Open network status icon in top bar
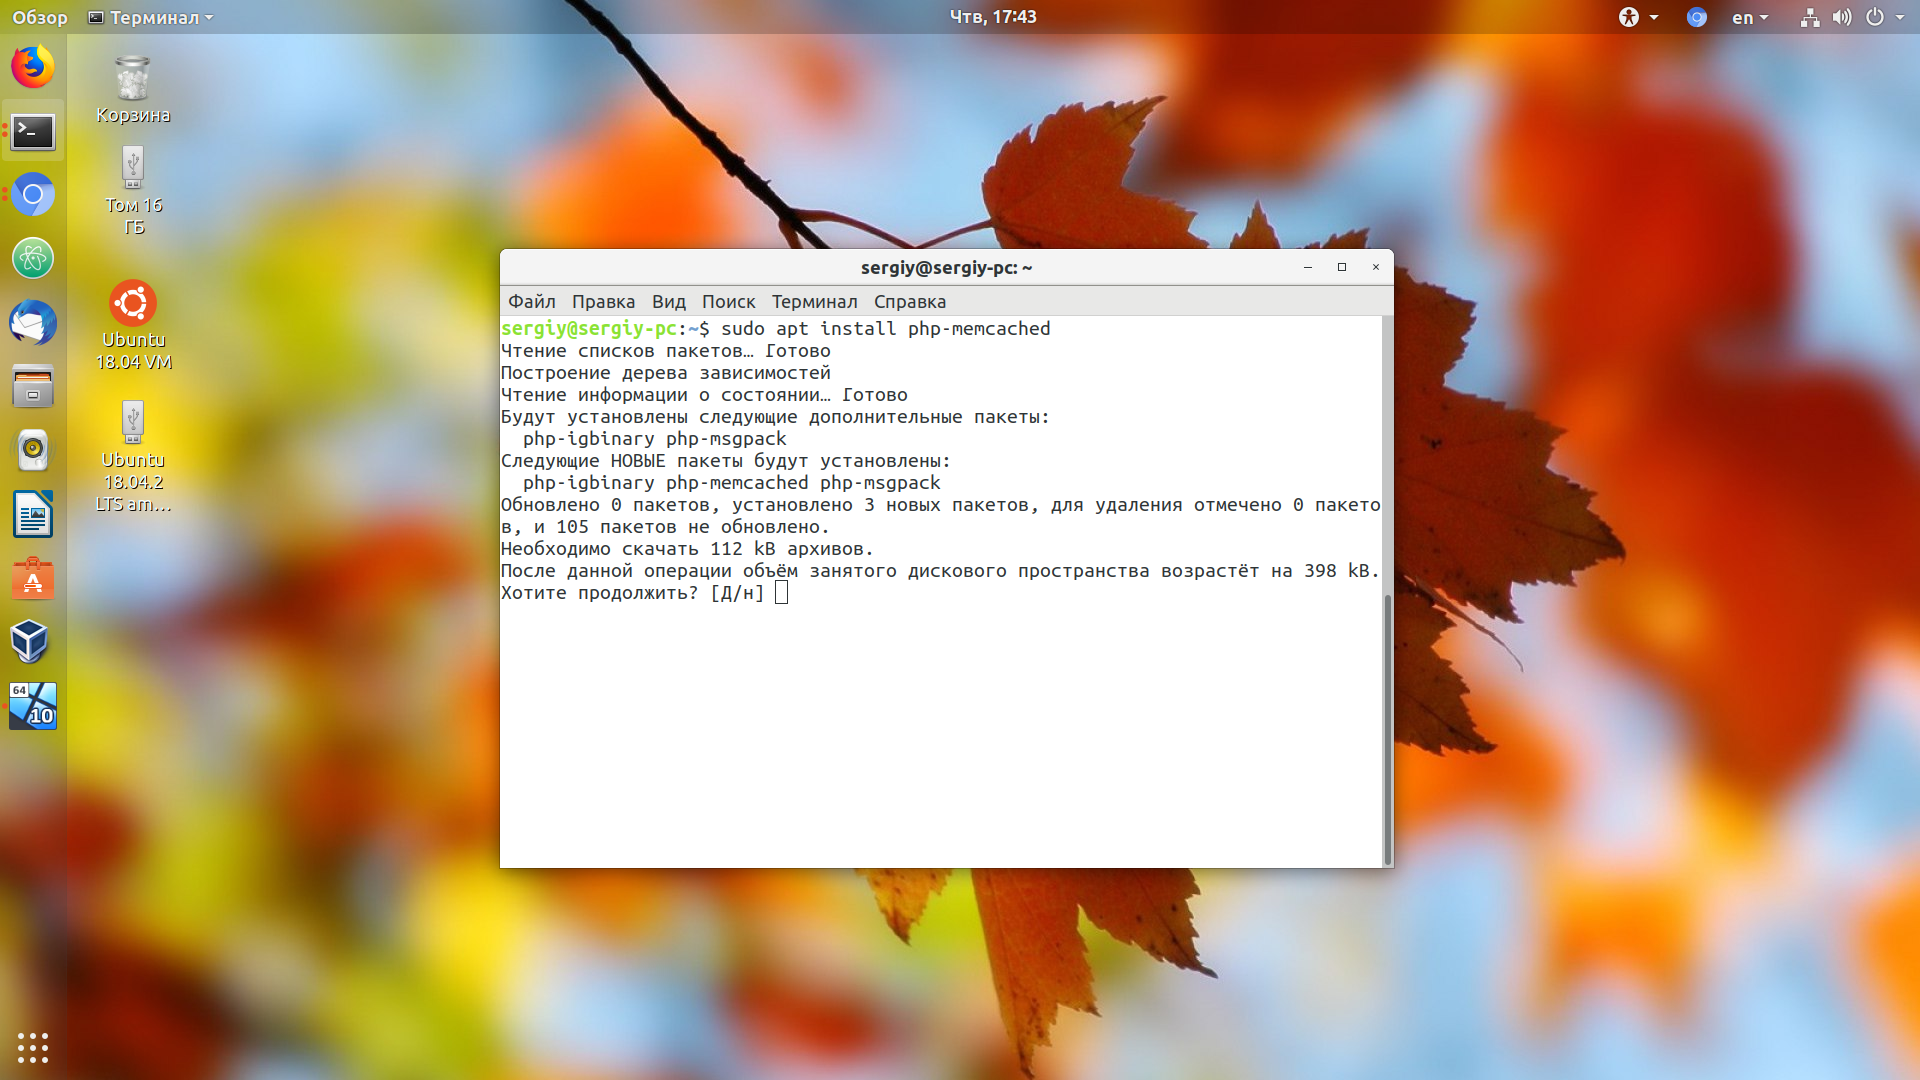The height and width of the screenshot is (1080, 1920). pyautogui.click(x=1810, y=17)
